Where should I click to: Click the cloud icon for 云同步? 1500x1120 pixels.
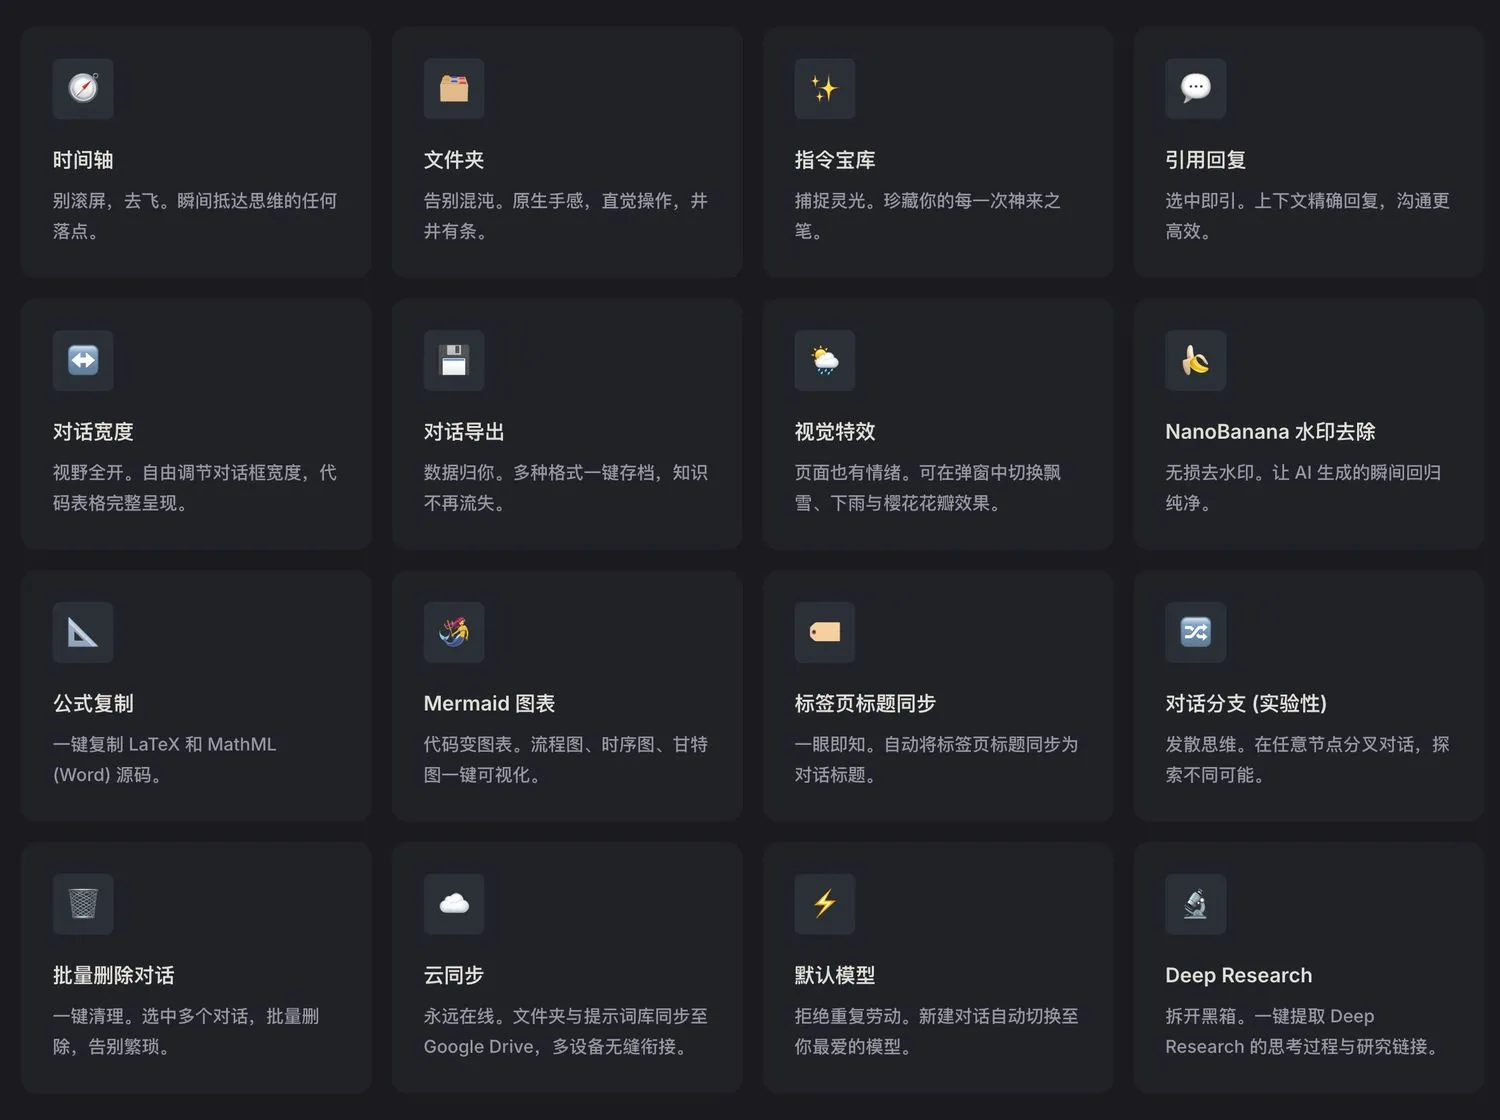[454, 904]
